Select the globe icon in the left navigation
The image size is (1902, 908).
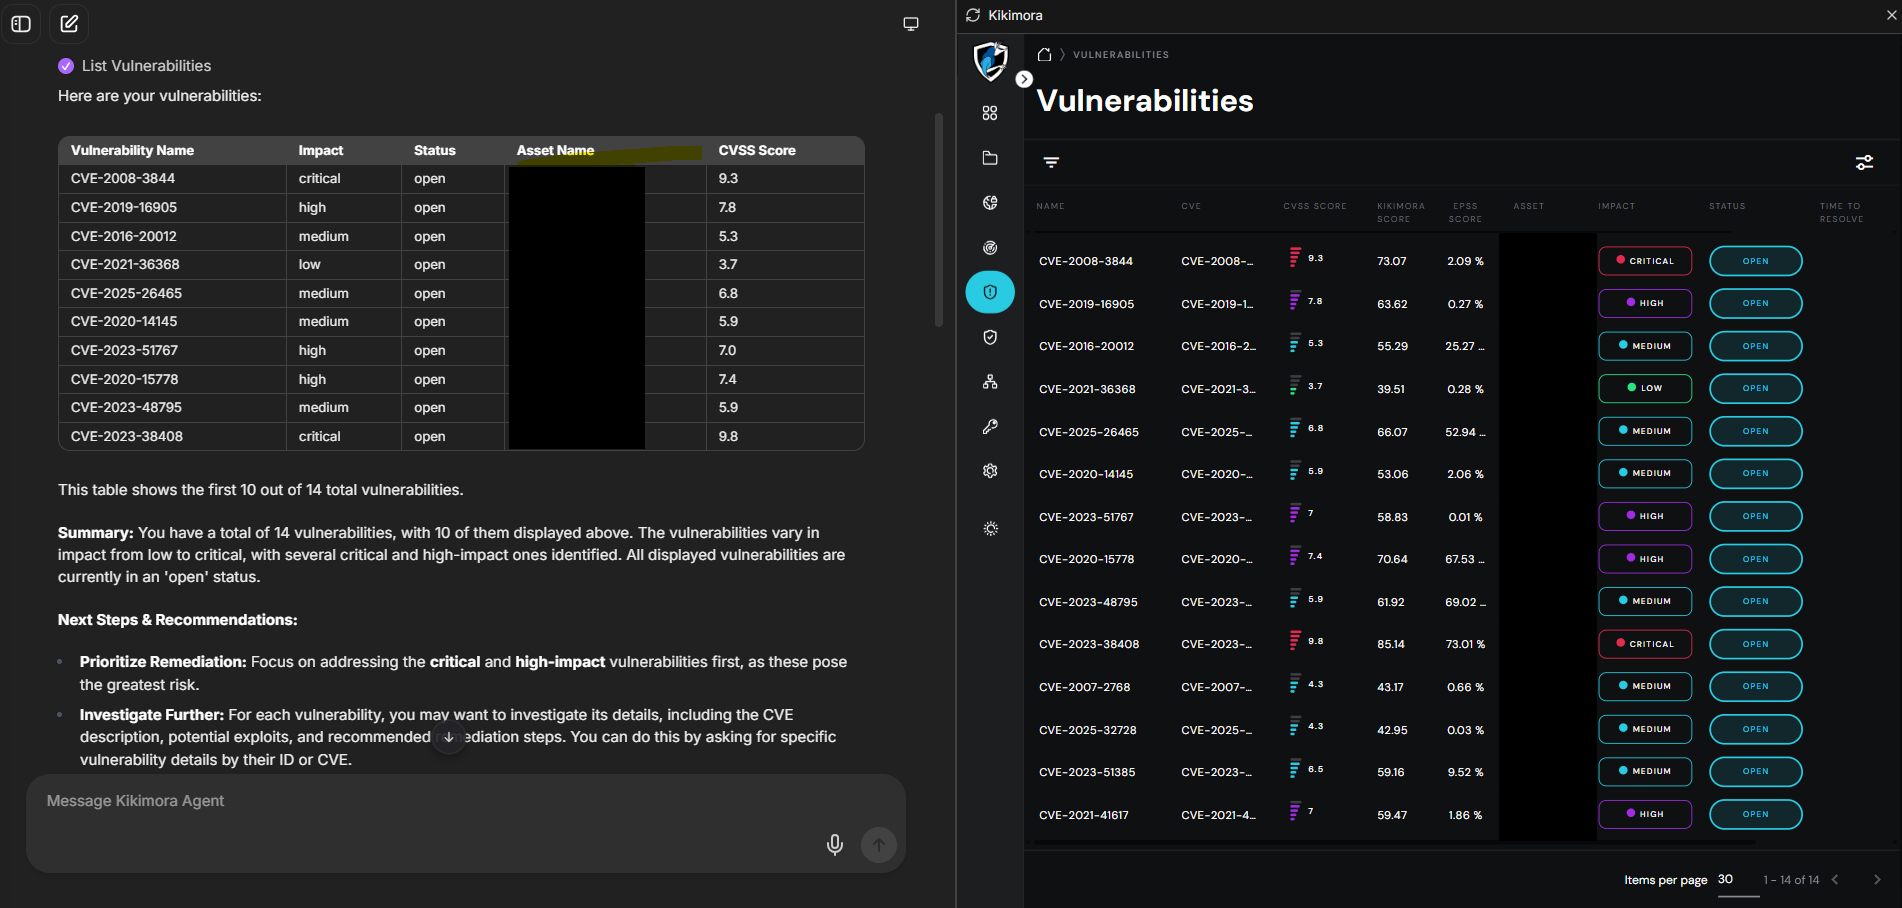990,202
